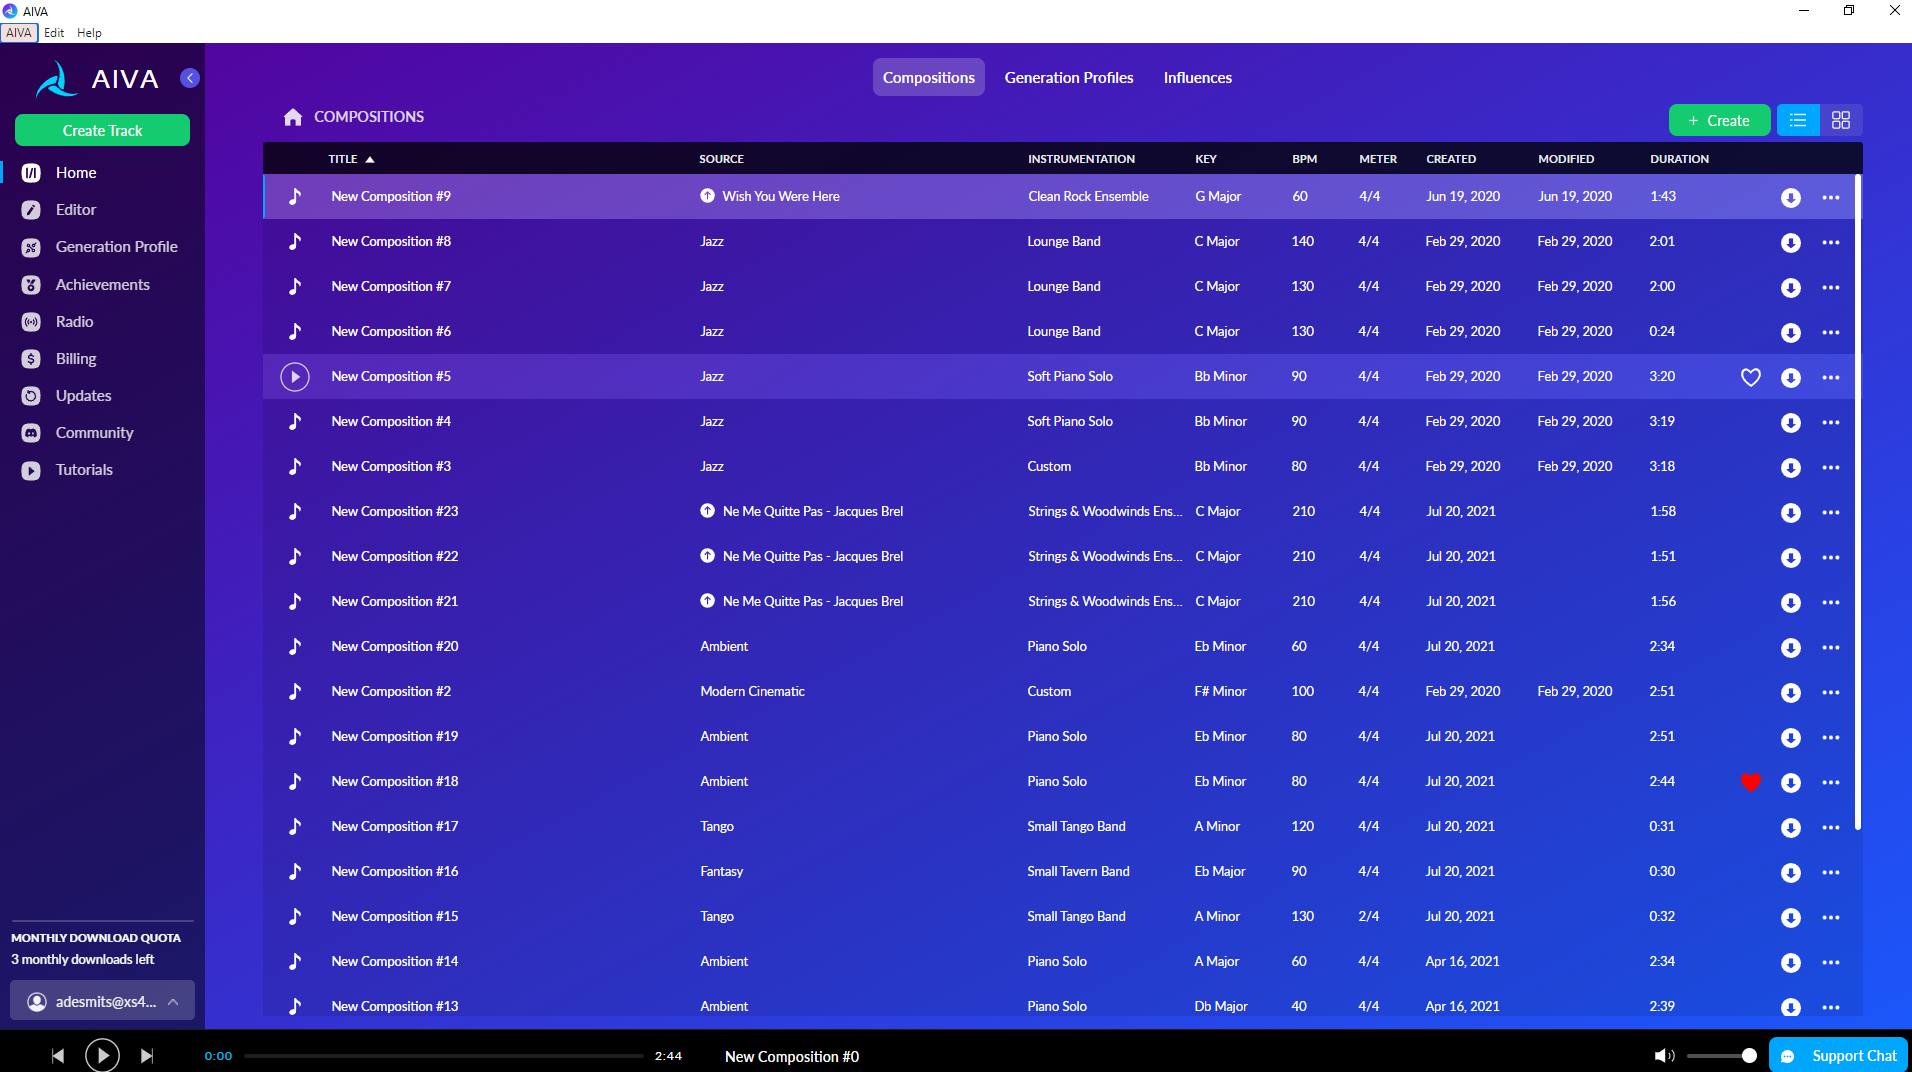Open more options for New Composition #20
1912x1072 pixels.
tap(1831, 648)
